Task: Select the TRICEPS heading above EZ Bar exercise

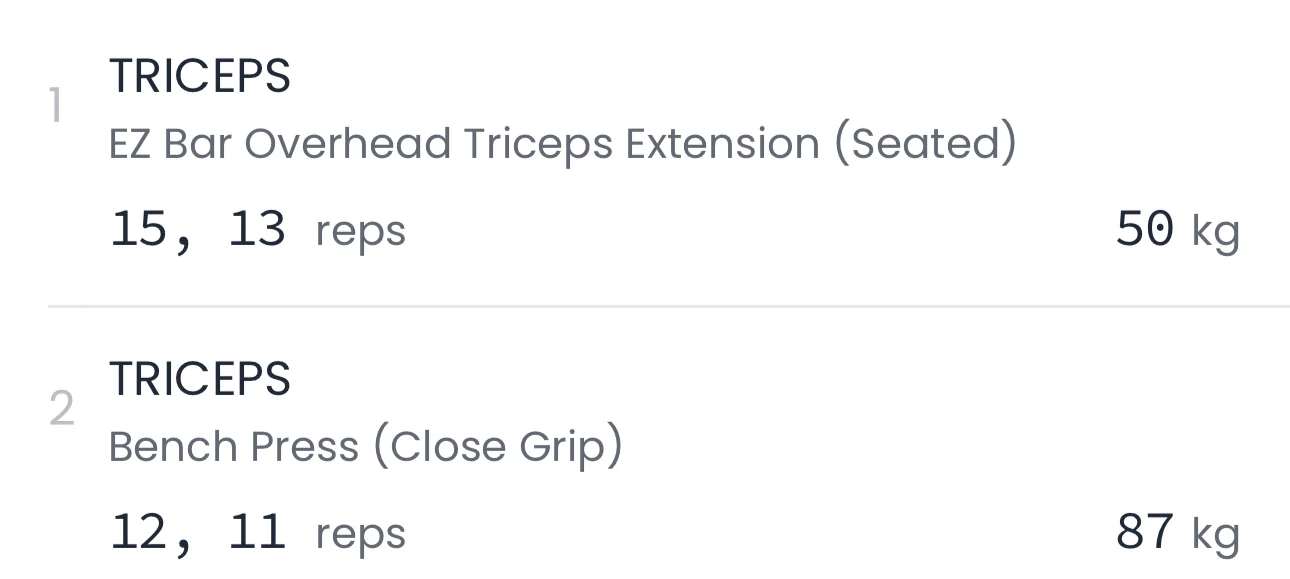Action: [199, 77]
